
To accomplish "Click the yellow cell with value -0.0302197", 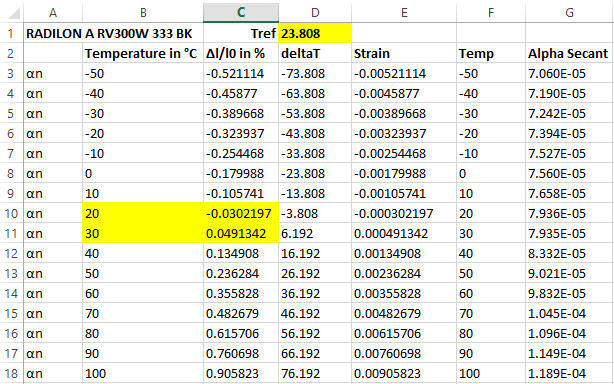I will click(x=241, y=213).
